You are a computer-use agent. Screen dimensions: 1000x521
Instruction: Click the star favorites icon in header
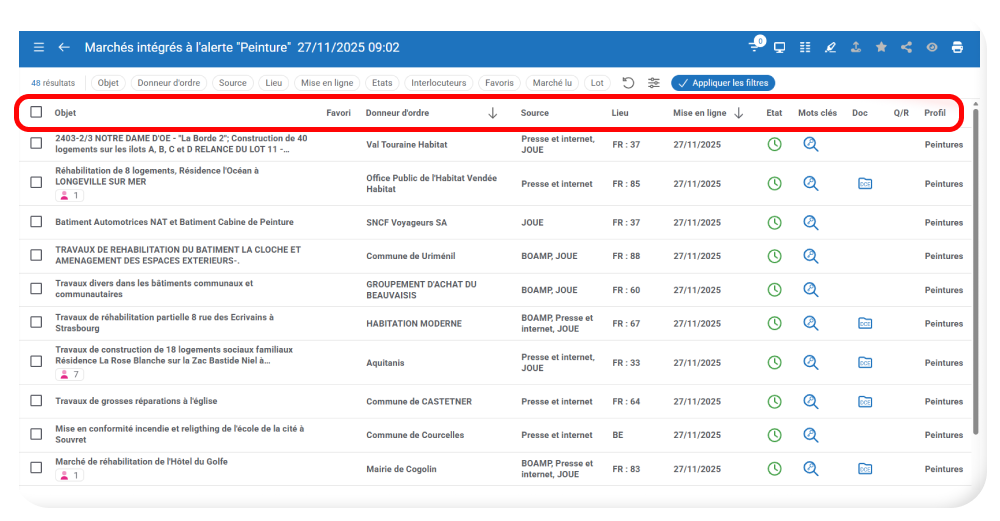[x=881, y=47]
